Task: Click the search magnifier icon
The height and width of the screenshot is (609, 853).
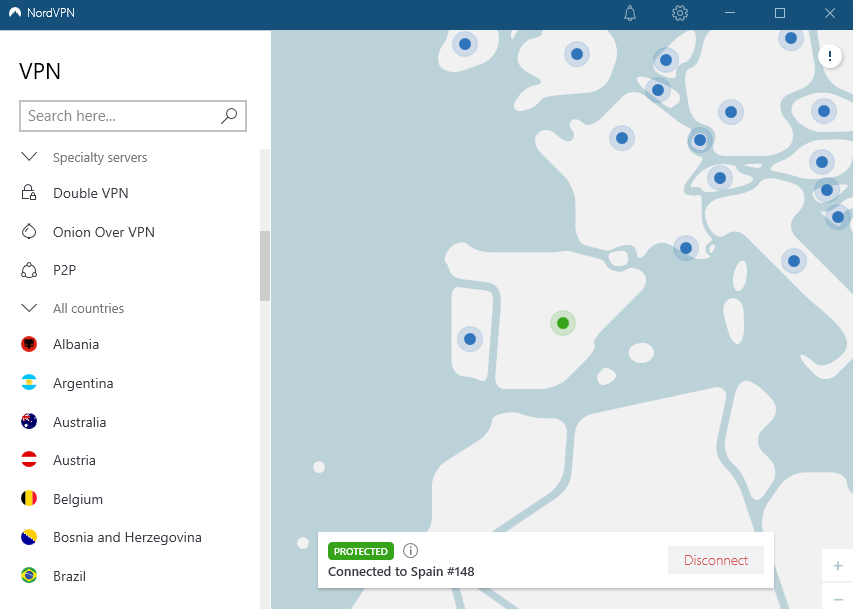Action: point(229,116)
